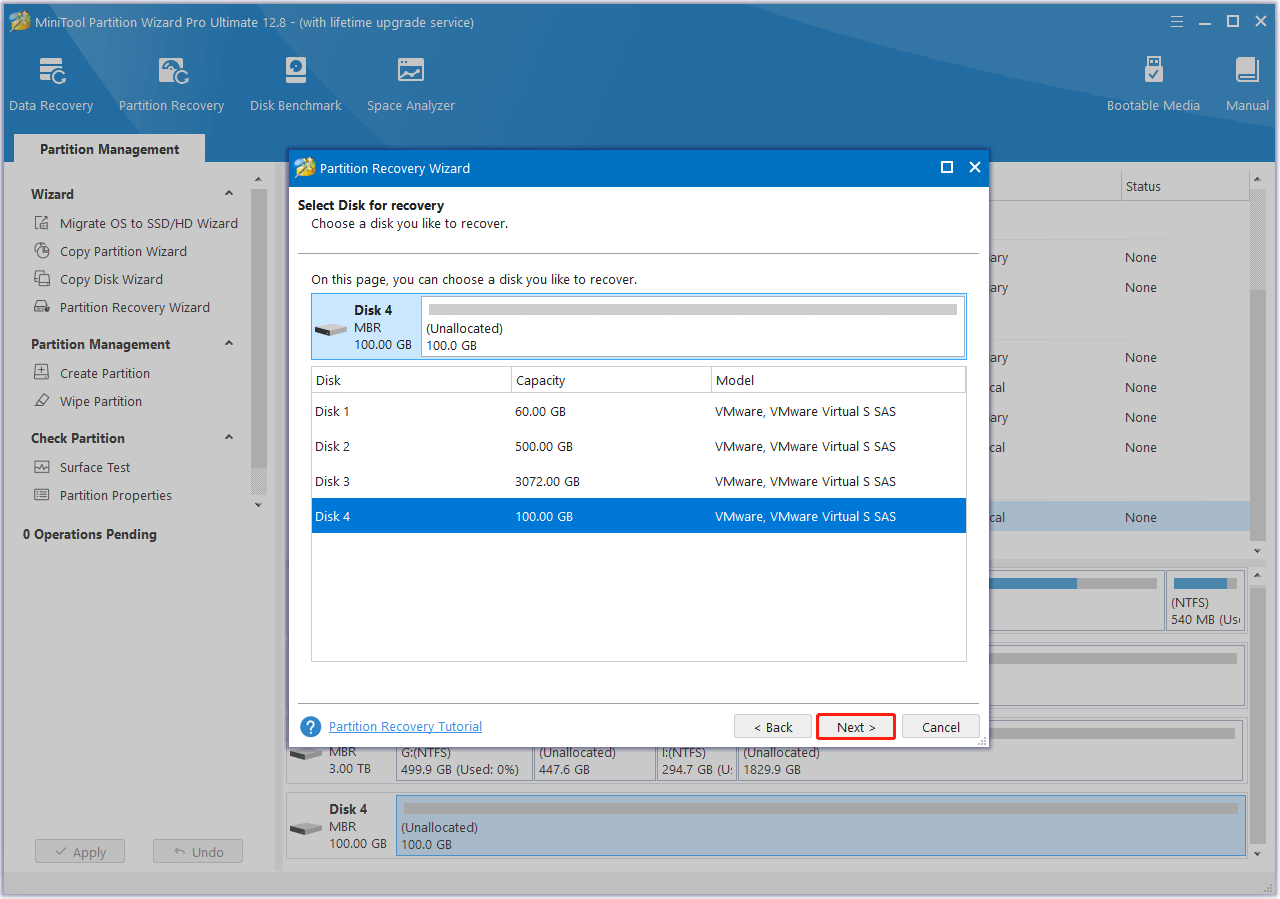1280x899 pixels.
Task: Click the disk map scroll-down arrow
Action: pos(1257,854)
